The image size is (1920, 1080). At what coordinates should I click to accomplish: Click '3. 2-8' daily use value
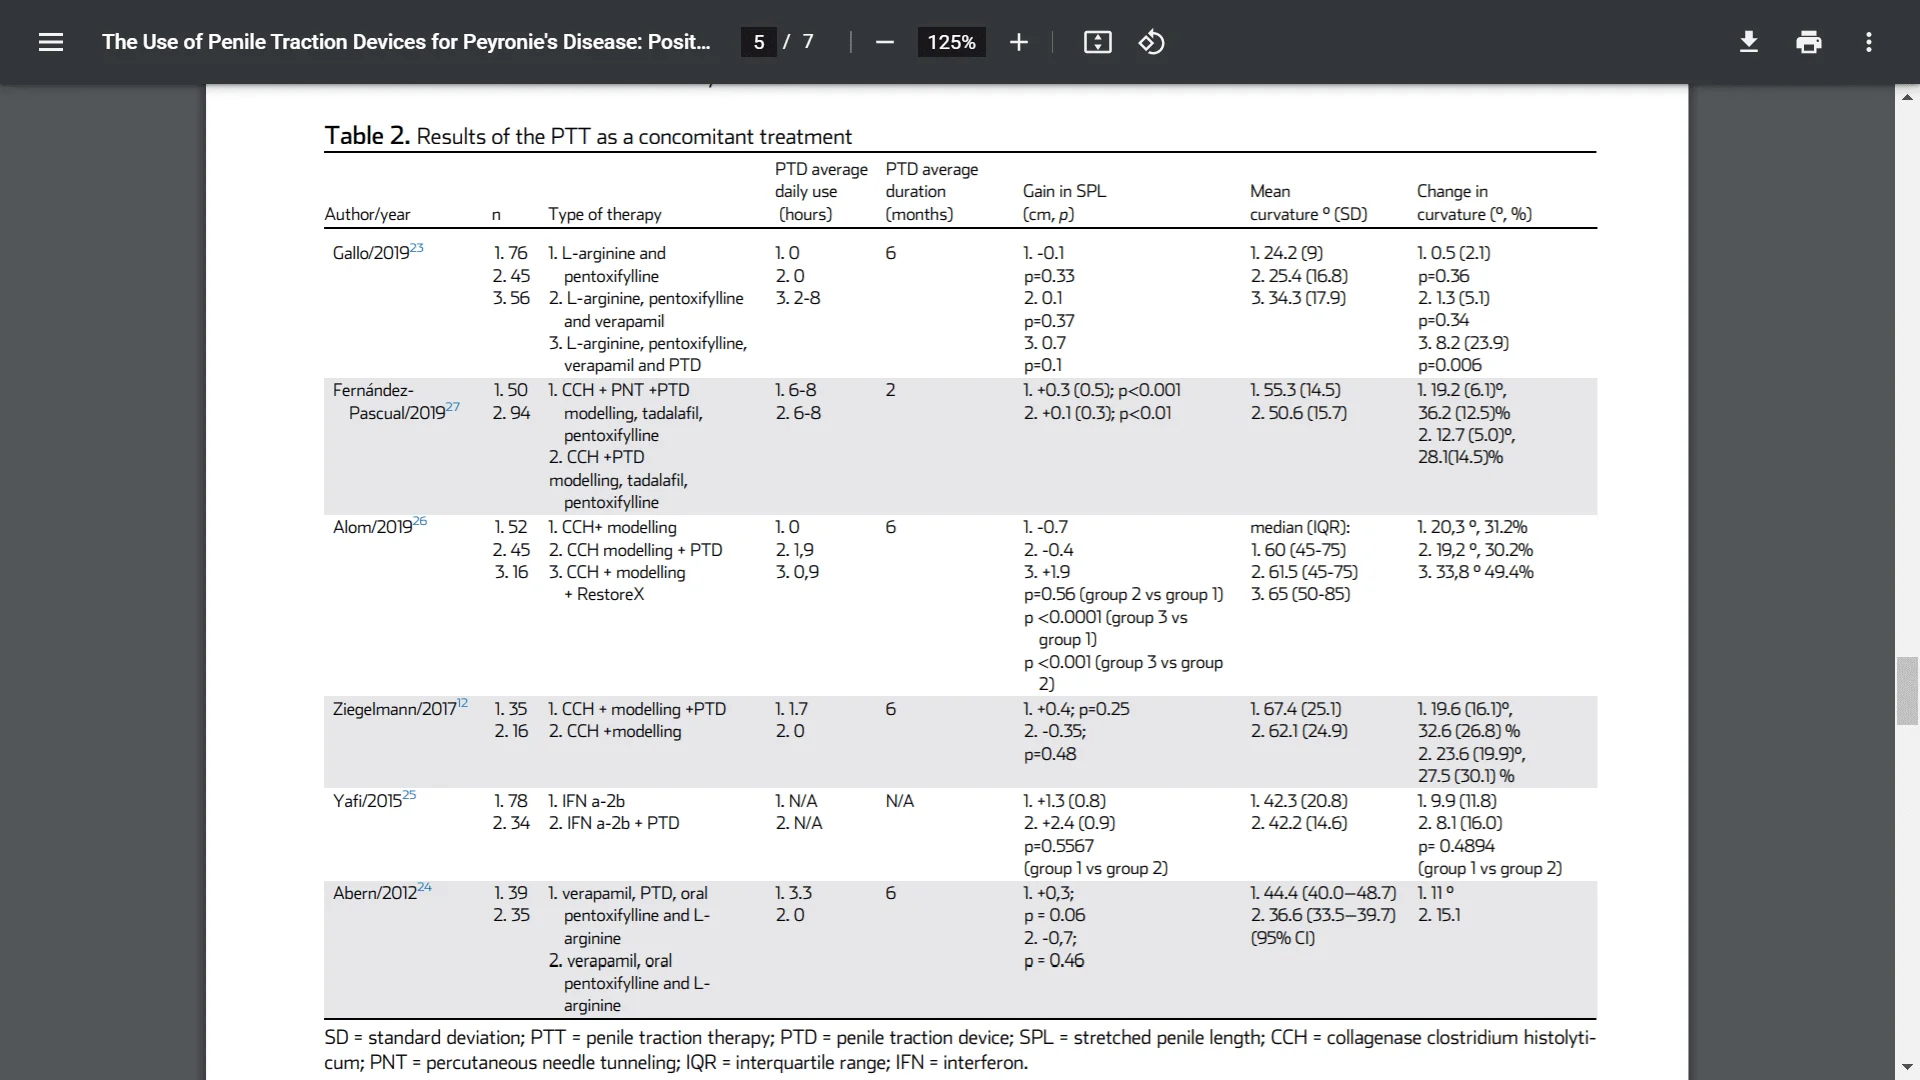(798, 298)
